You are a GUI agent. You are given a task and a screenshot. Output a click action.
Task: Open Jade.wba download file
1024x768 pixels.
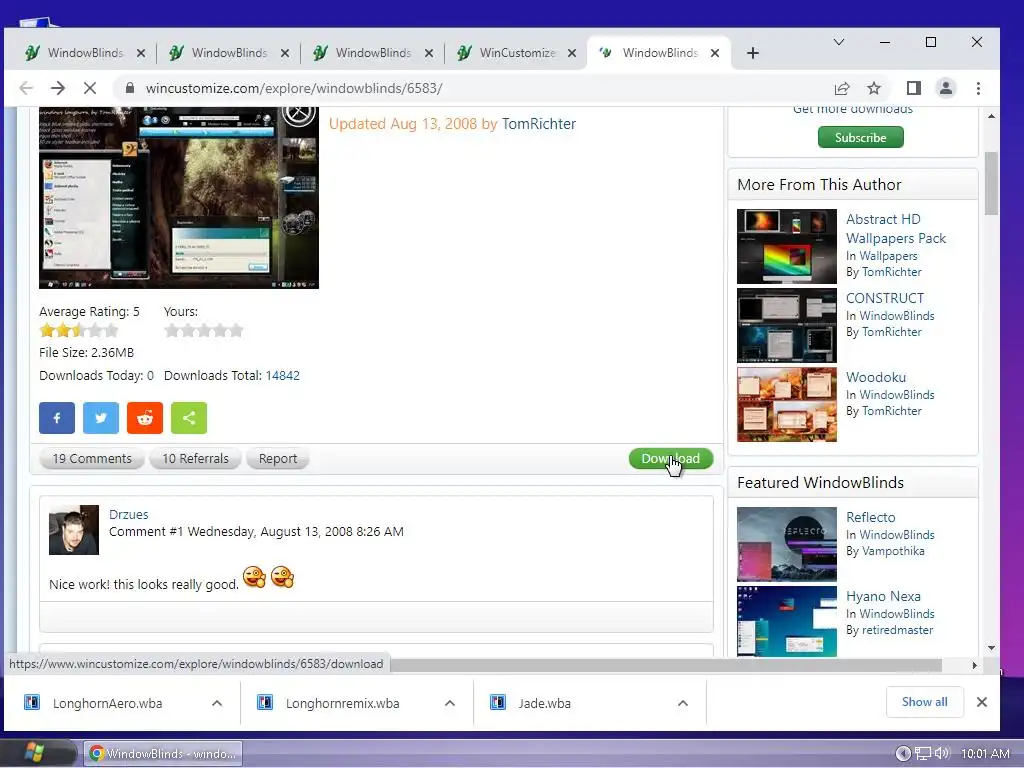(545, 703)
